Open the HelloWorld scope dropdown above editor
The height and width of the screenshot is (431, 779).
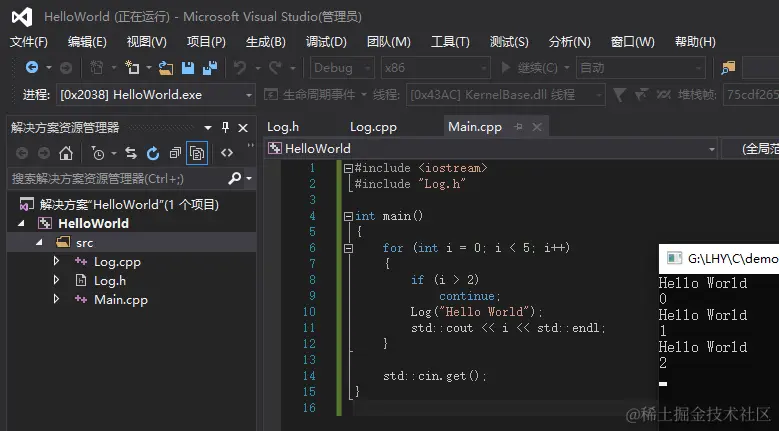711,149
